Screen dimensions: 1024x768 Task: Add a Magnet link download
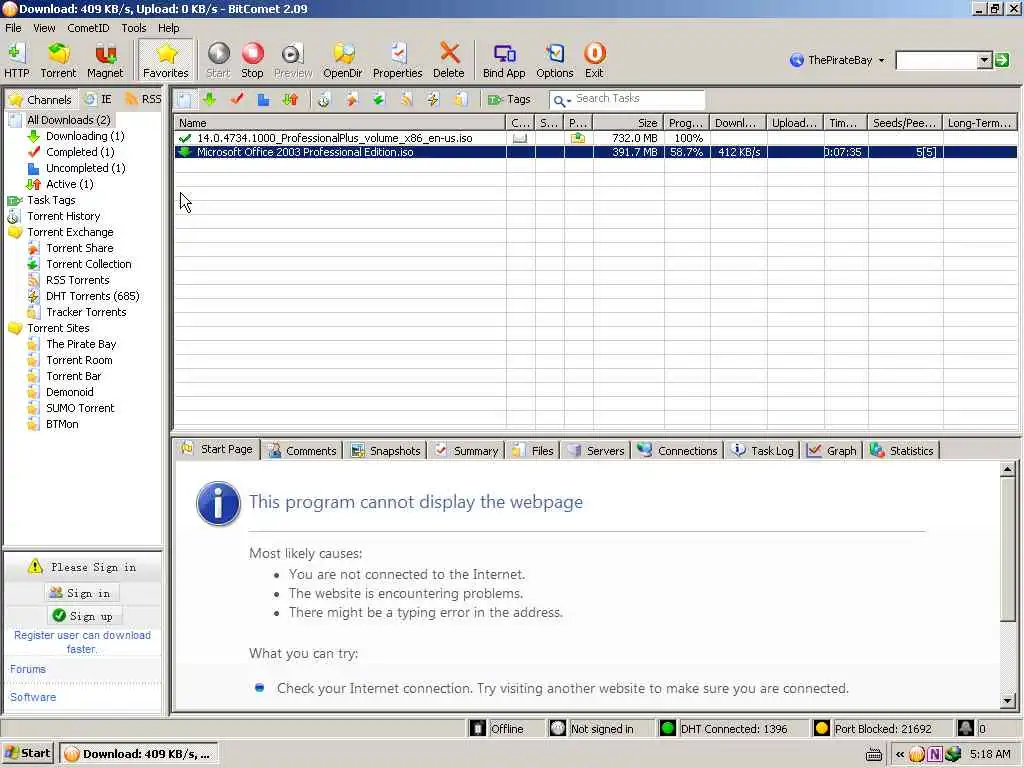pos(104,60)
